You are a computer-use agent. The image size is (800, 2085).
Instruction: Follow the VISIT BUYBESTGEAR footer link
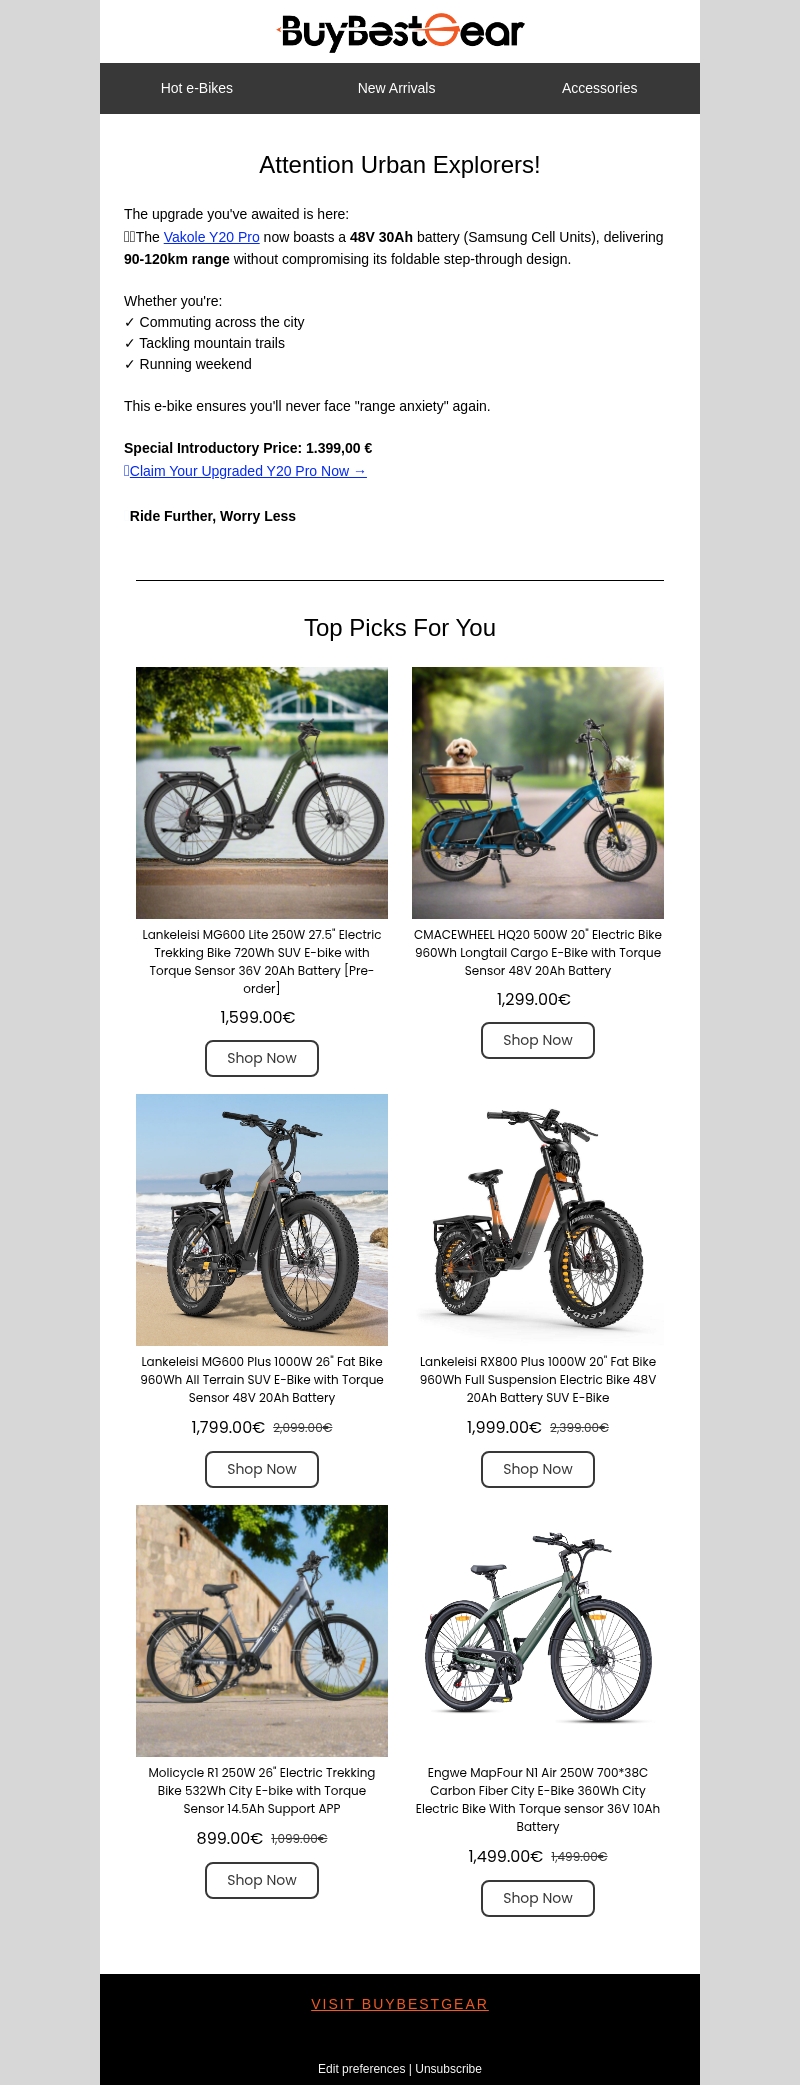point(400,2004)
